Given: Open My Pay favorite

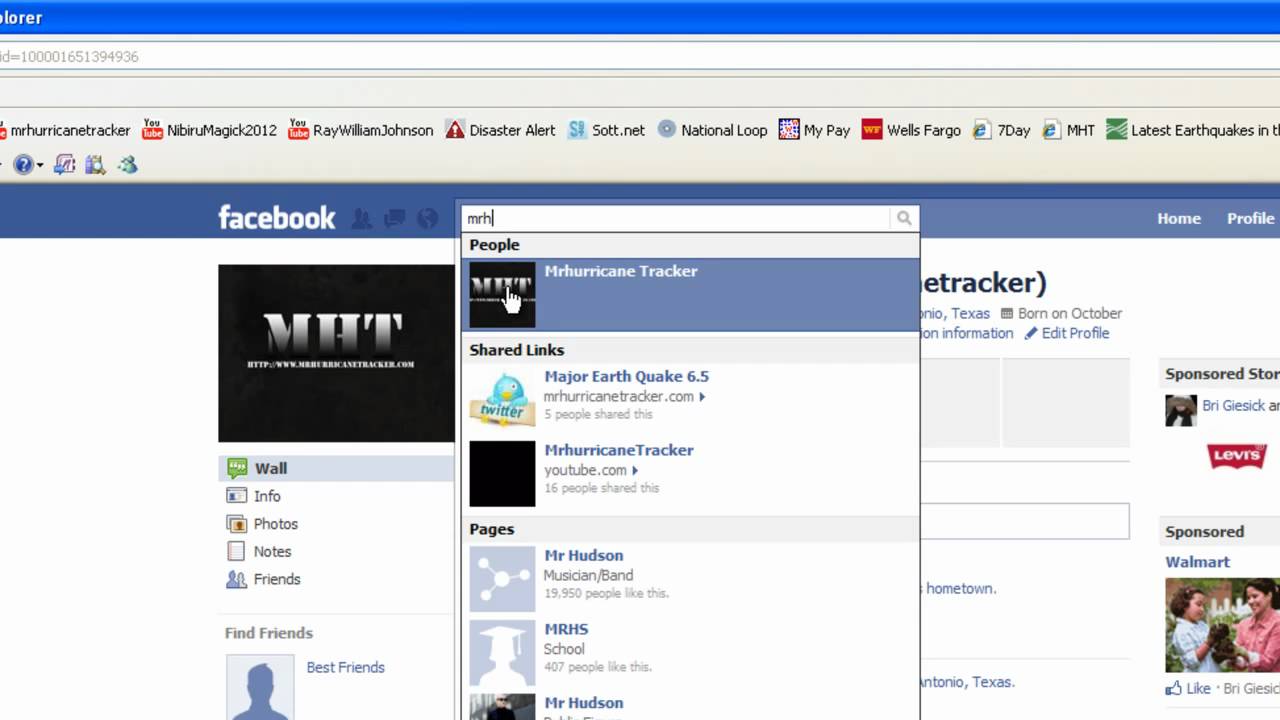Looking at the screenshot, I should coord(815,130).
